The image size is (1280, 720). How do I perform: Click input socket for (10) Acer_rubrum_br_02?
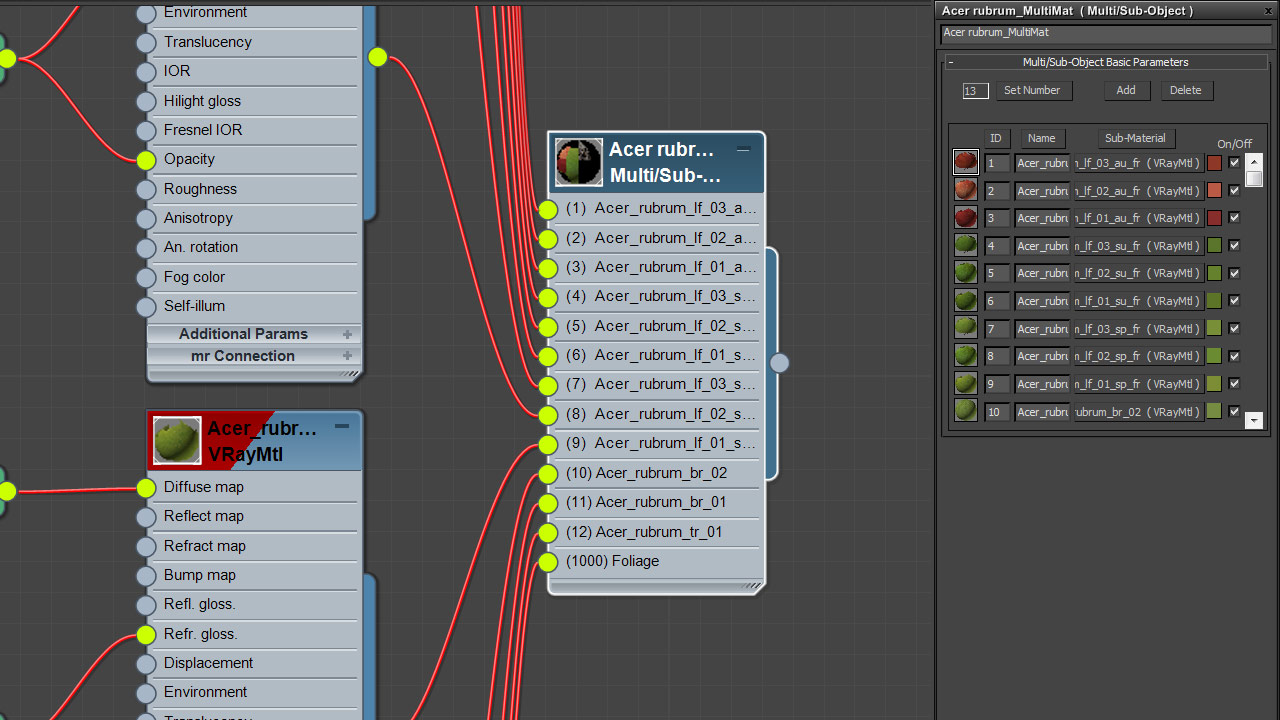point(547,473)
